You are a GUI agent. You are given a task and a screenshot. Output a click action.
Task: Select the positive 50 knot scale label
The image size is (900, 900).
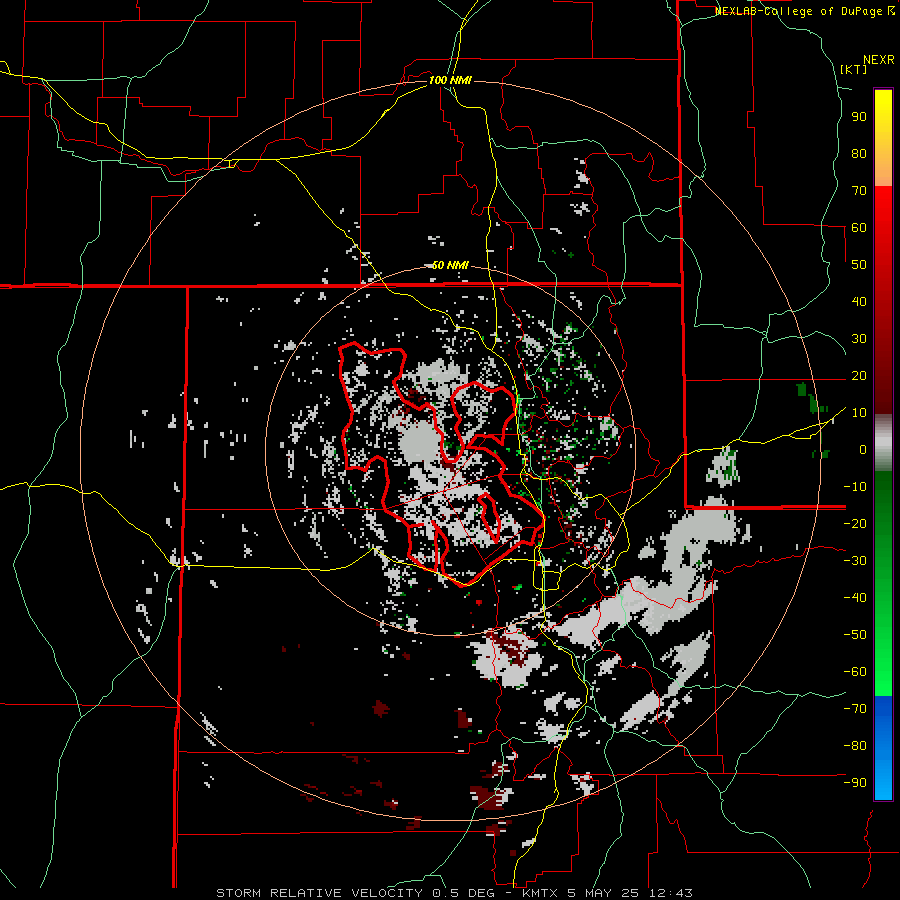click(859, 265)
